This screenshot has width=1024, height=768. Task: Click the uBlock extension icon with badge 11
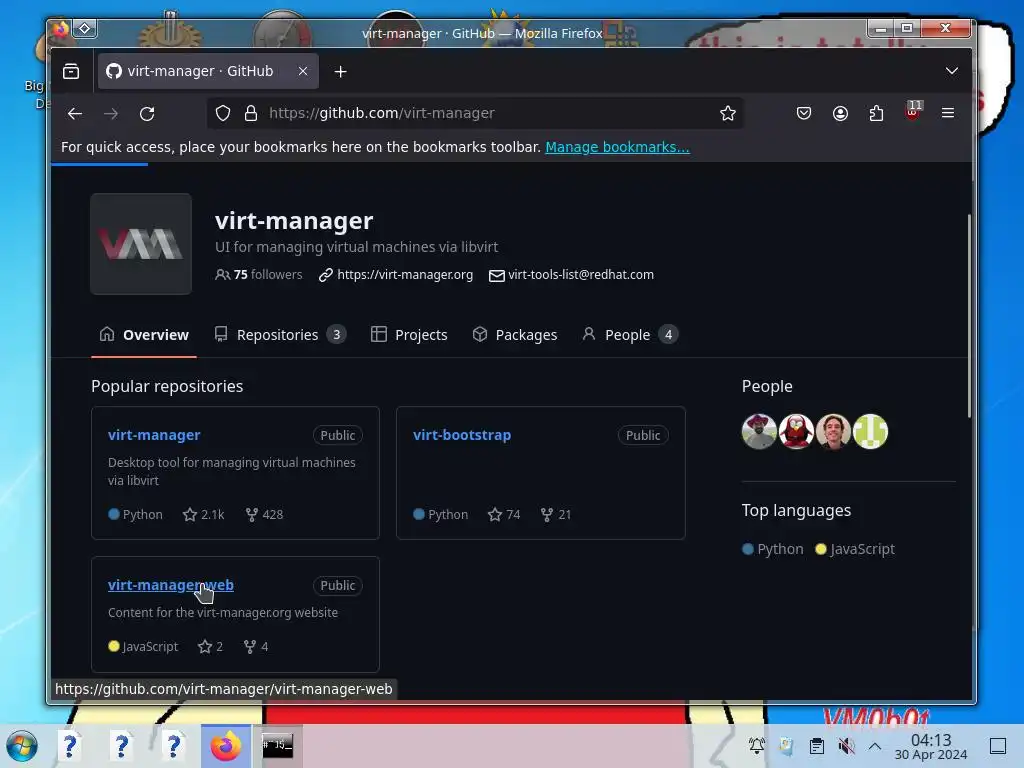[x=913, y=112]
